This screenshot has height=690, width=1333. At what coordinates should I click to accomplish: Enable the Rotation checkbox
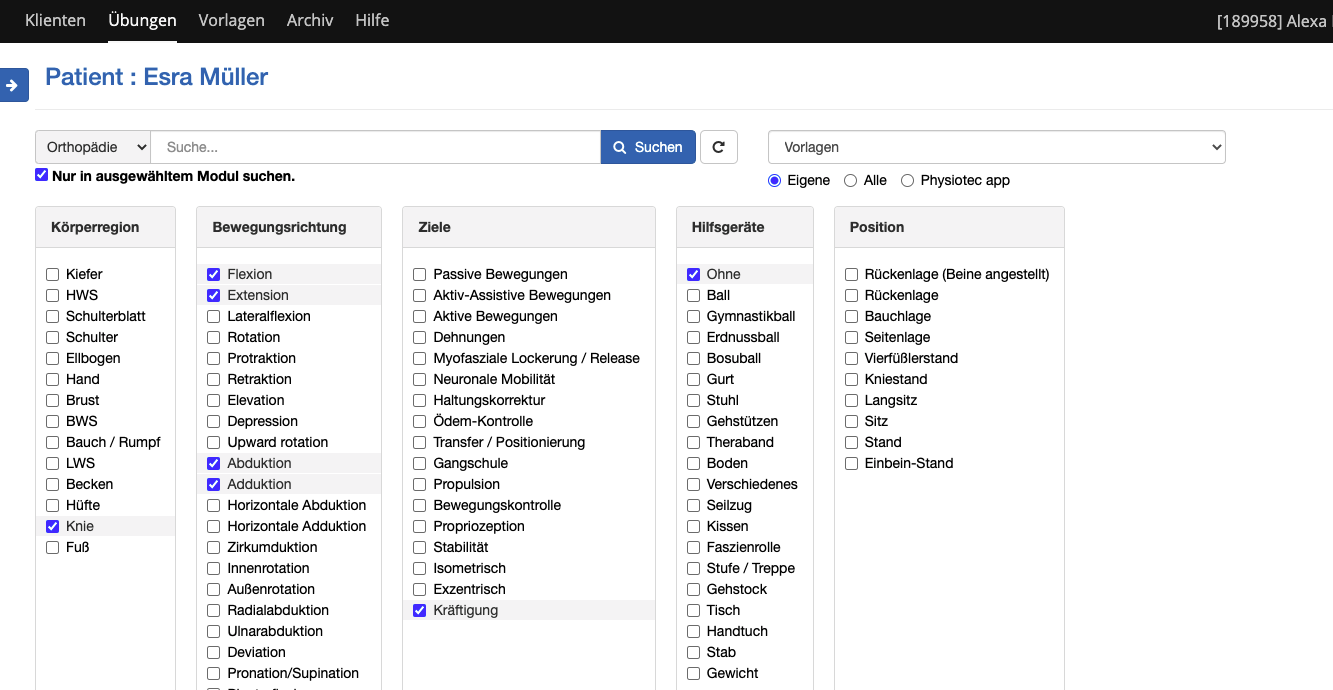click(213, 337)
